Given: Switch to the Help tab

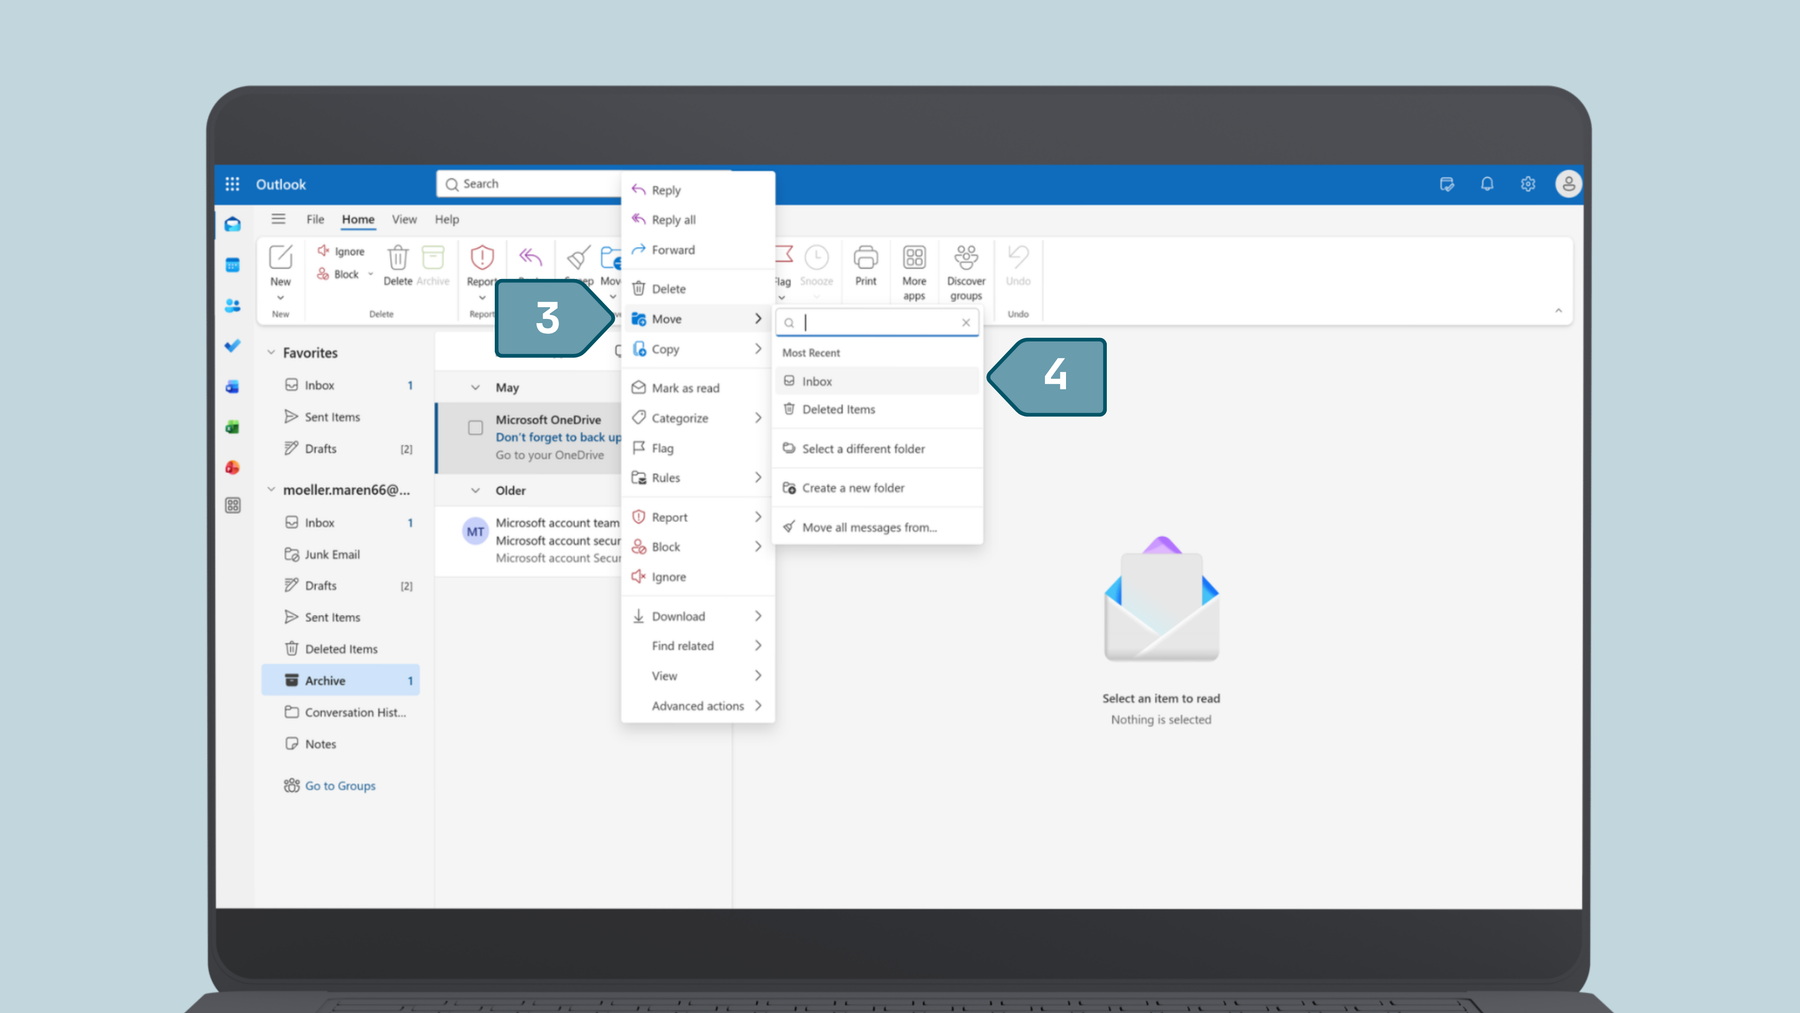Looking at the screenshot, I should [447, 219].
